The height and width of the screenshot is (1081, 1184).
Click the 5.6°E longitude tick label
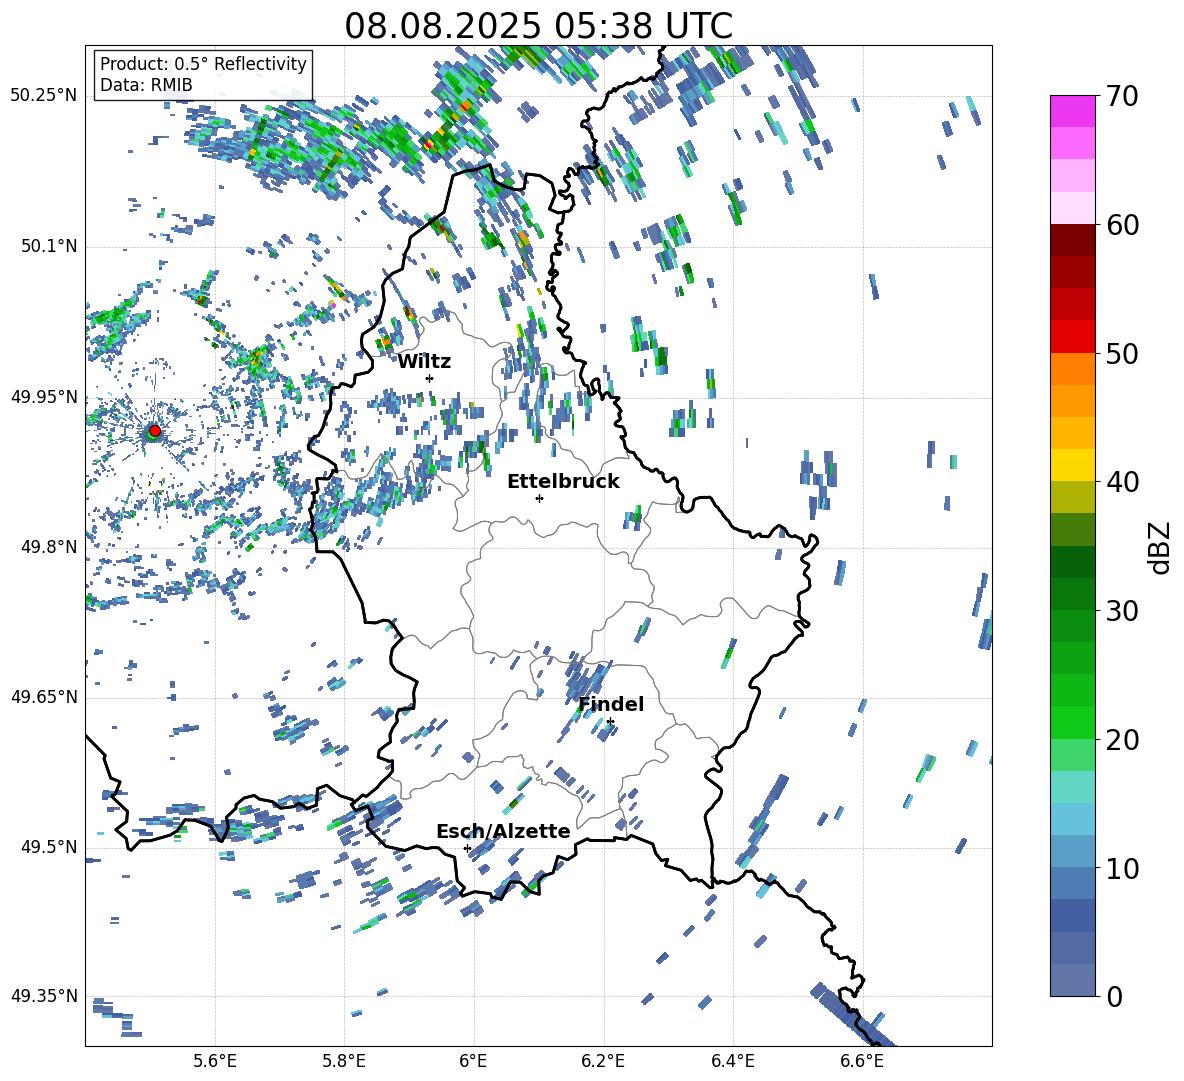(215, 1061)
